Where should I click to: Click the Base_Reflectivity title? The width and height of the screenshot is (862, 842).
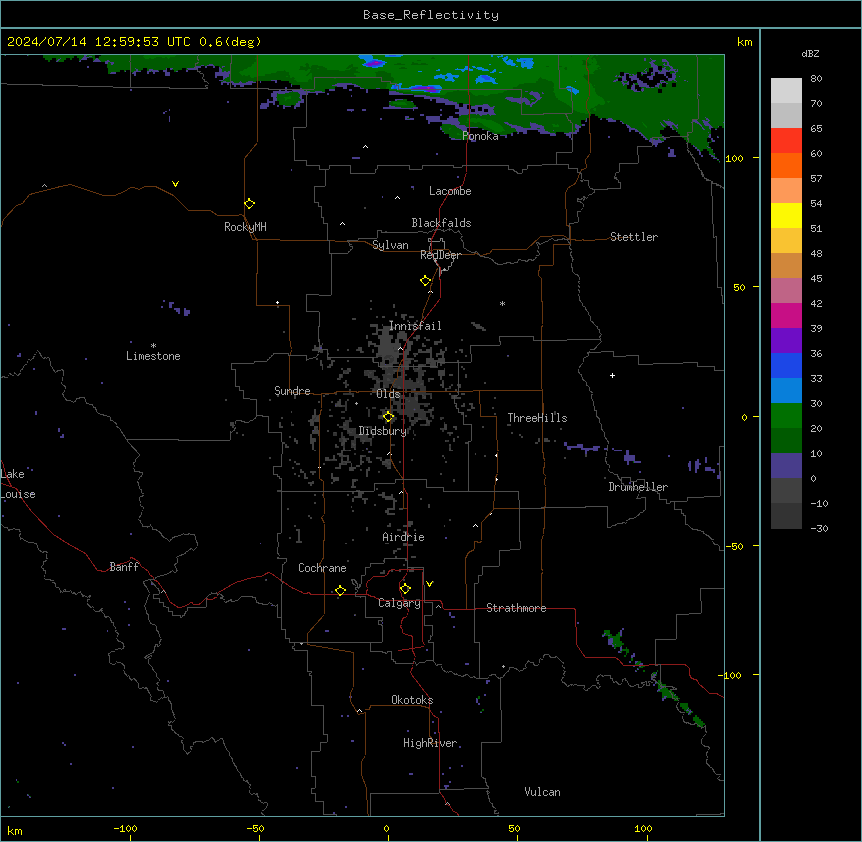(x=431, y=15)
